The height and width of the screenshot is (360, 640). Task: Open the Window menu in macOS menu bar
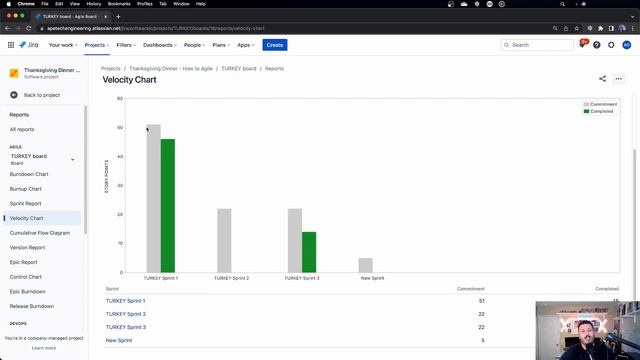tap(181, 4)
